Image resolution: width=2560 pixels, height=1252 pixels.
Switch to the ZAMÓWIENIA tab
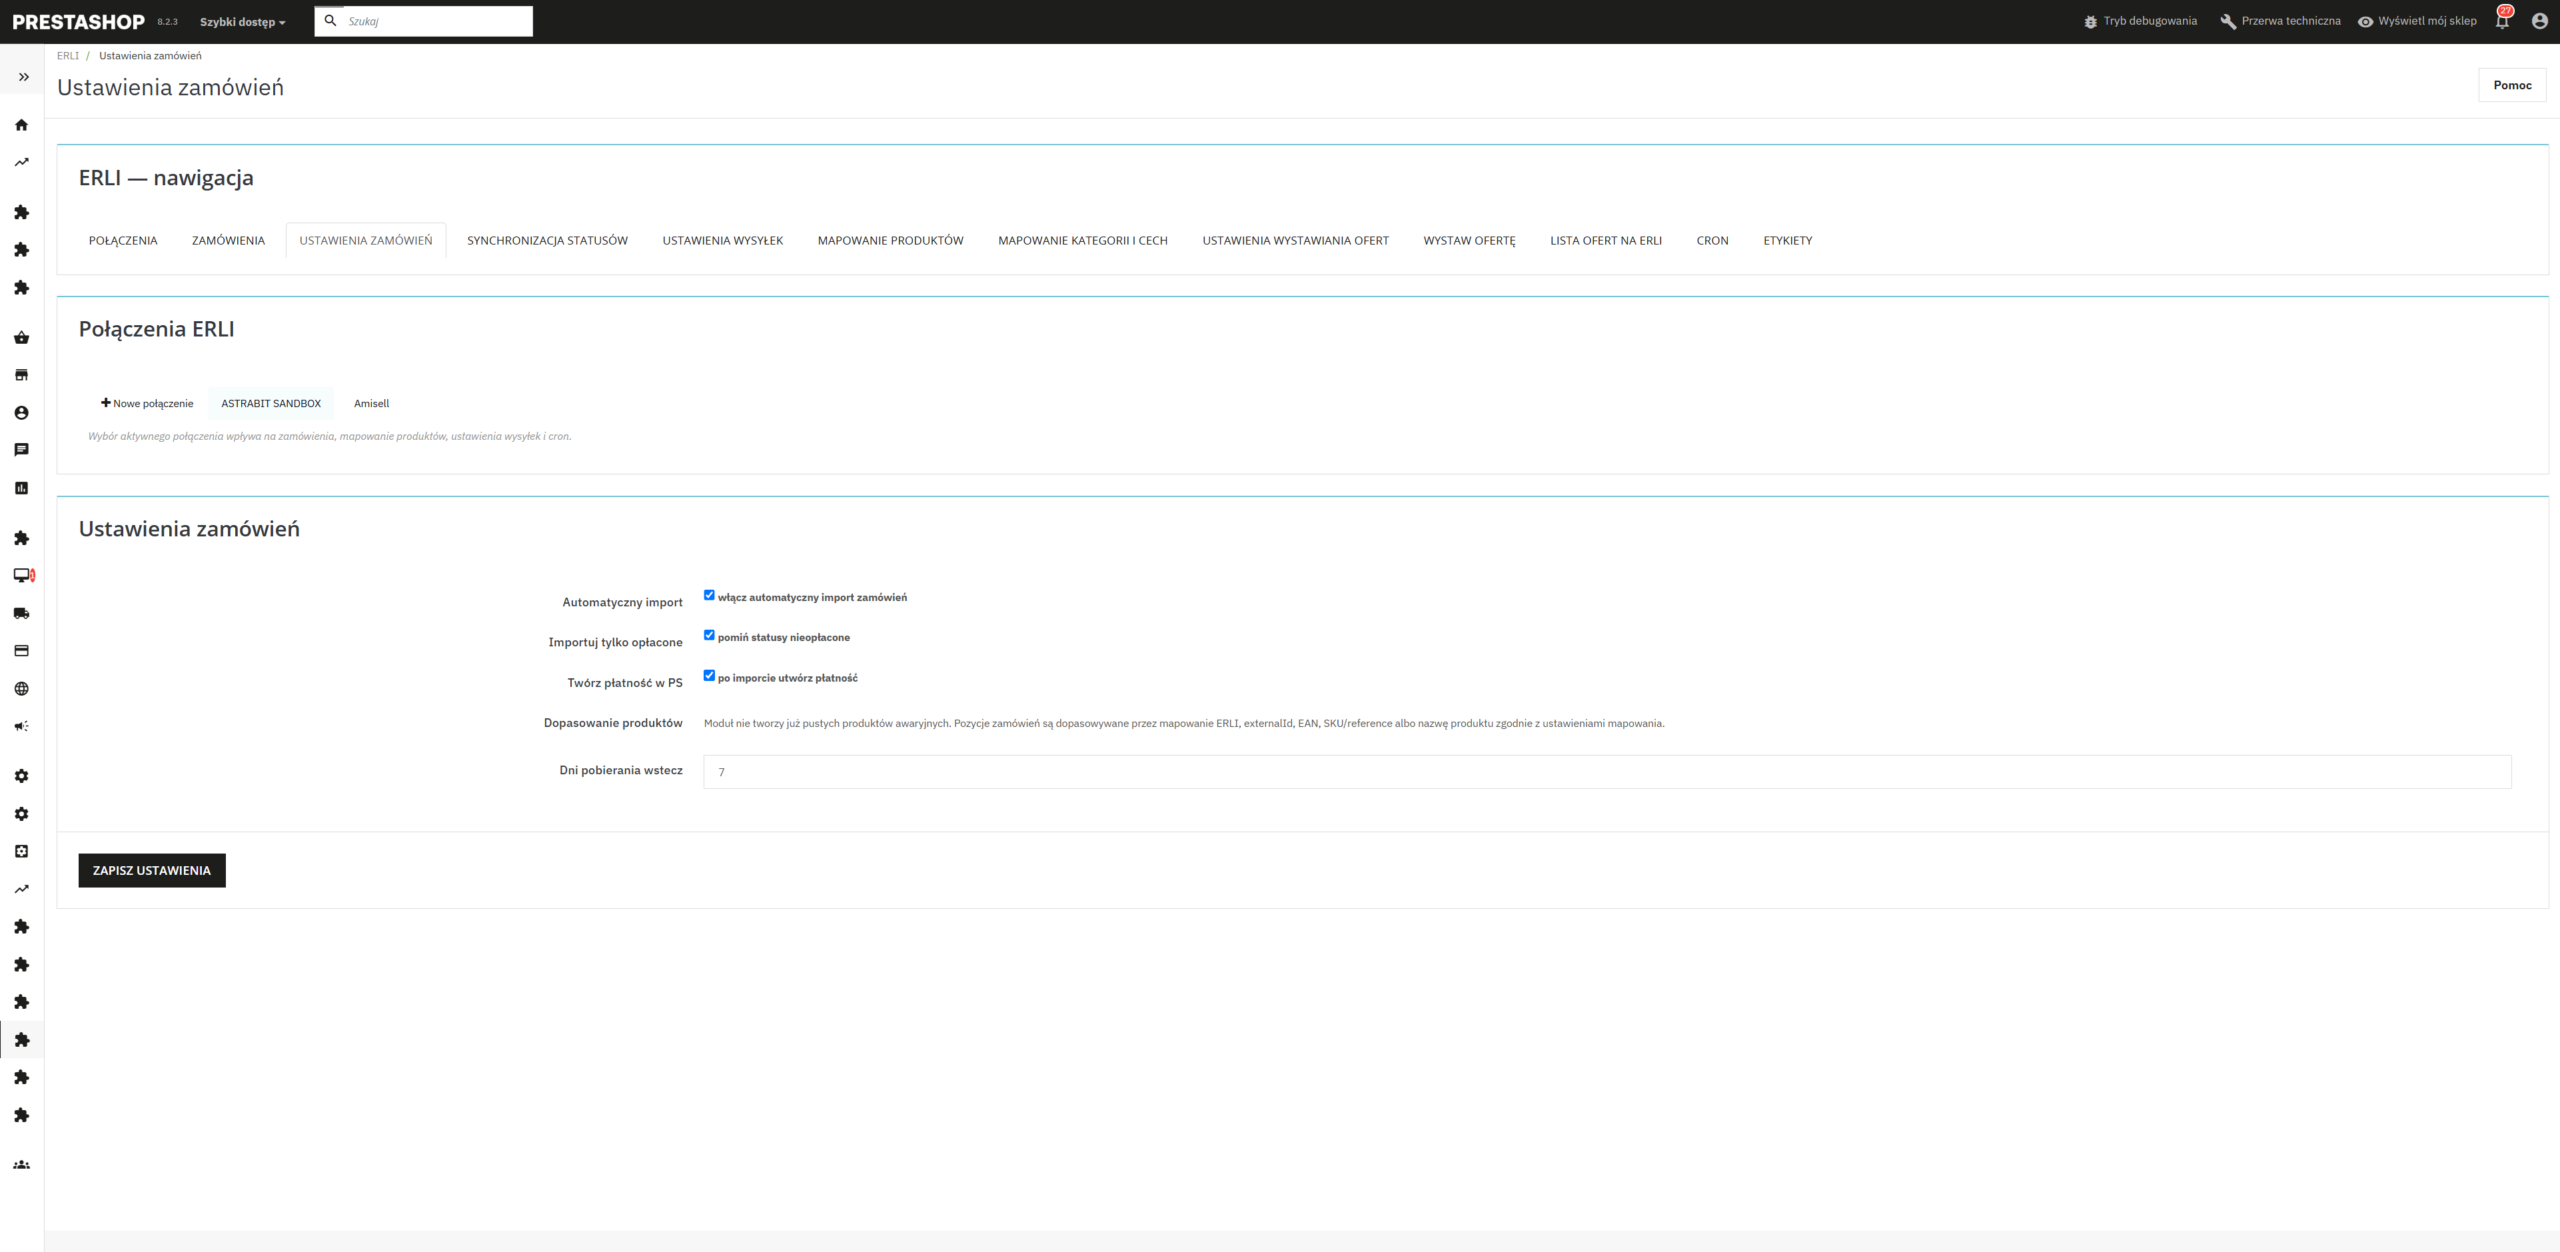pyautogui.click(x=228, y=241)
